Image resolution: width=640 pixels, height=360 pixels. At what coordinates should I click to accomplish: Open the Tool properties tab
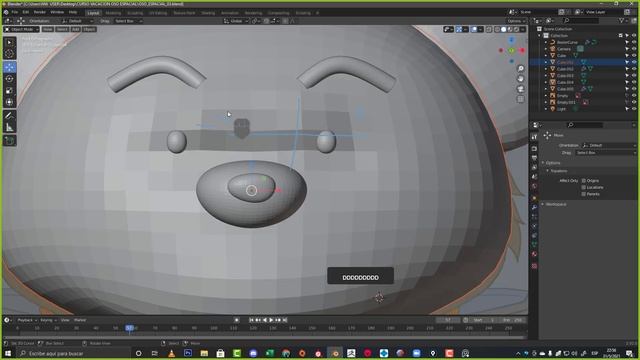(534, 138)
